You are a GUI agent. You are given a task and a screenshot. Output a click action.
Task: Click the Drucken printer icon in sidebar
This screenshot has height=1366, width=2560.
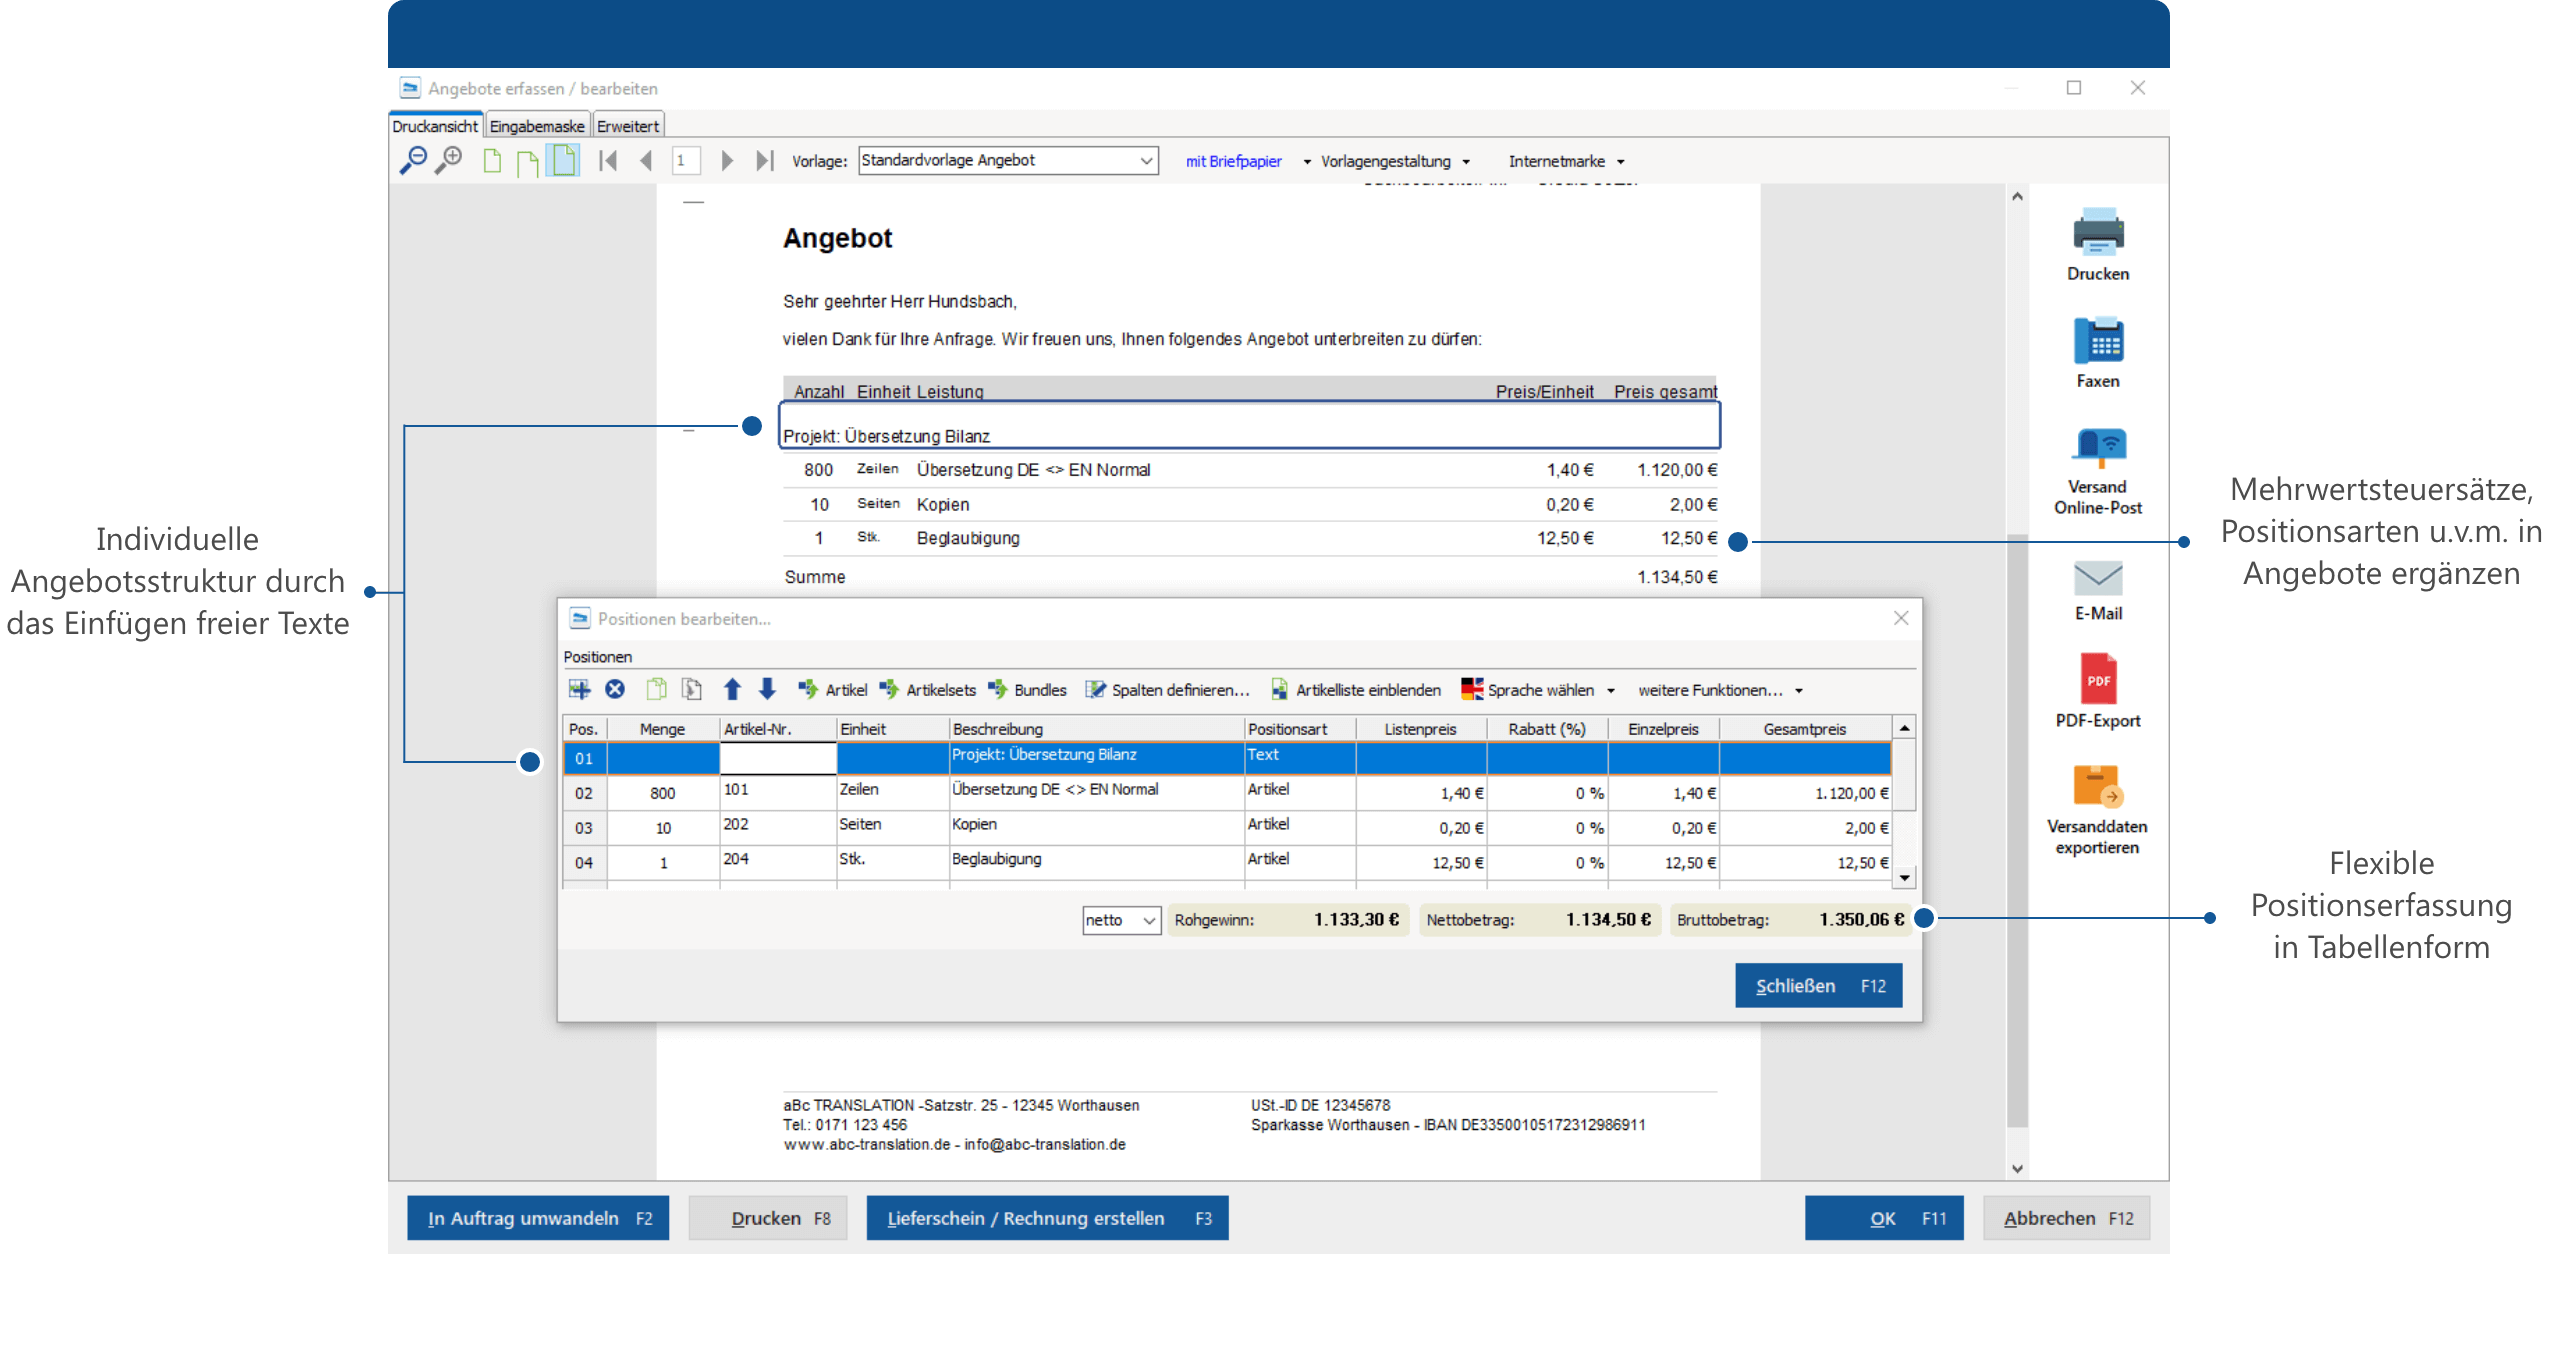pos(2097,233)
